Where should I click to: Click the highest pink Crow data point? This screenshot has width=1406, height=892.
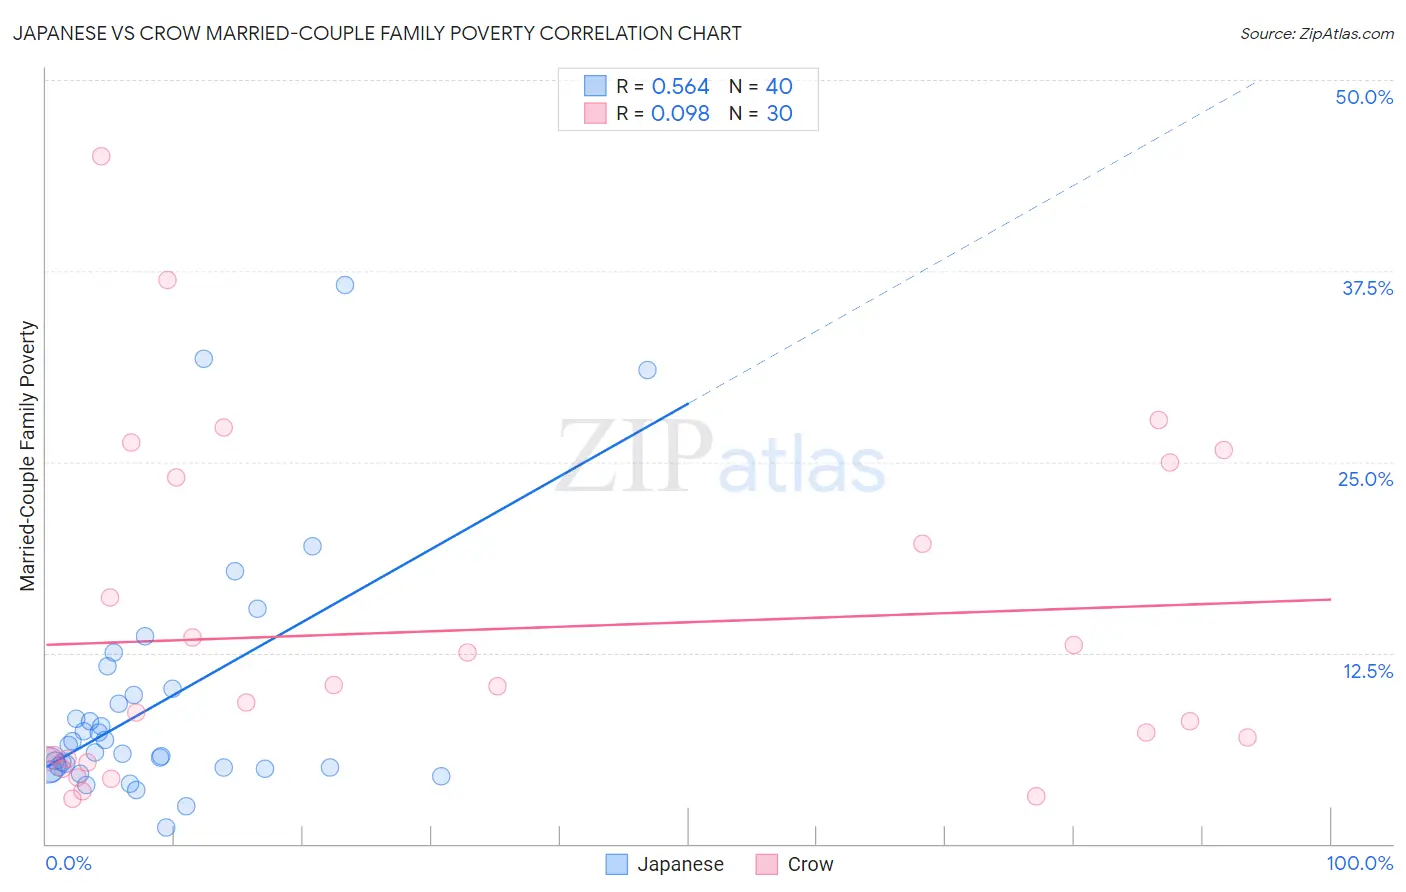pos(101,156)
